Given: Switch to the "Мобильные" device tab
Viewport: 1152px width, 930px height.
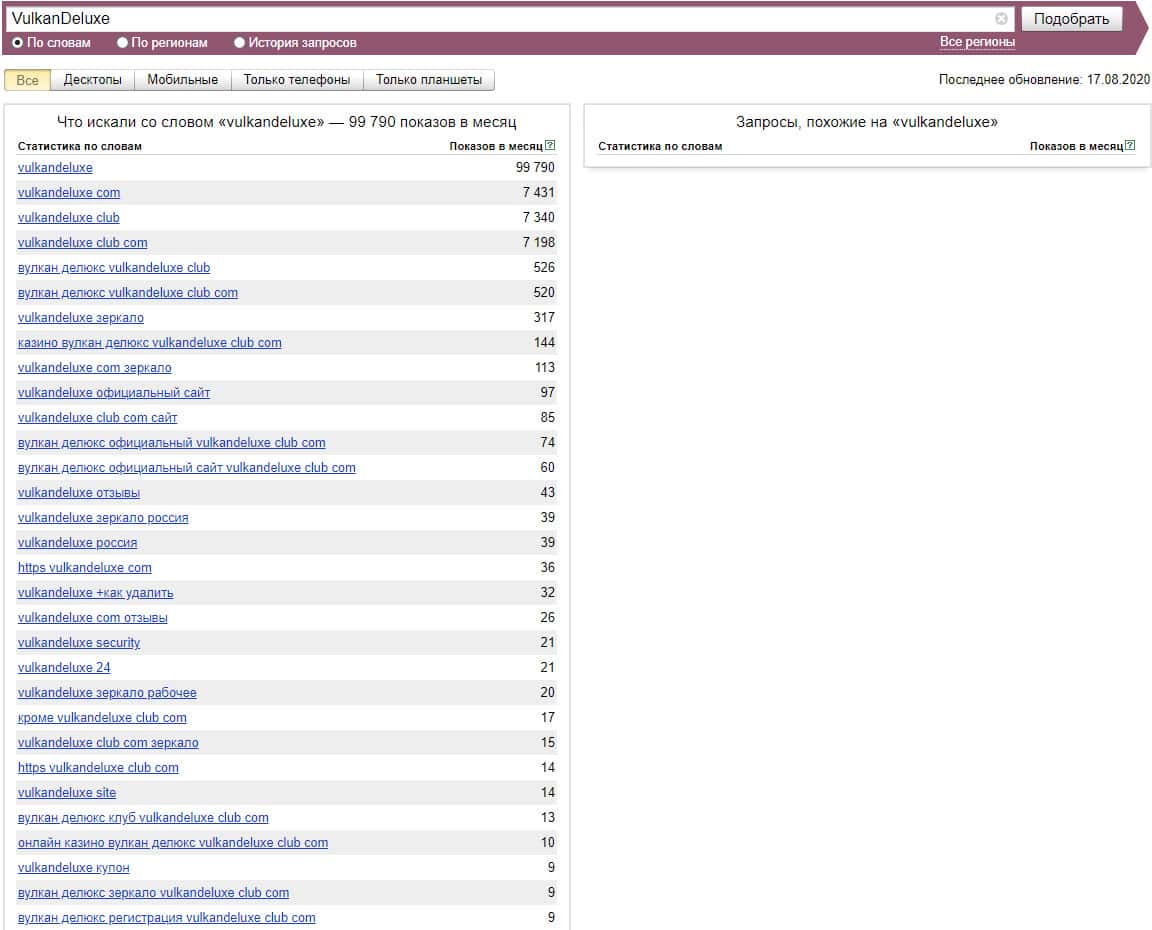Looking at the screenshot, I should (182, 80).
